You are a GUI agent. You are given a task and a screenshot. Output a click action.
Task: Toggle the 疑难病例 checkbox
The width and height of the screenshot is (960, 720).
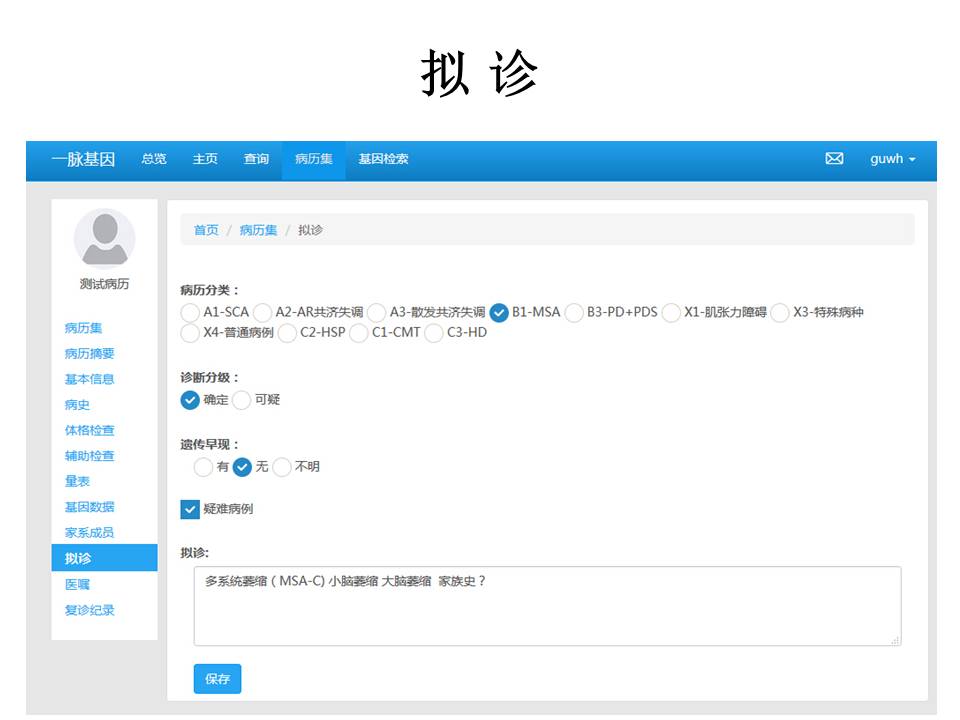click(190, 509)
